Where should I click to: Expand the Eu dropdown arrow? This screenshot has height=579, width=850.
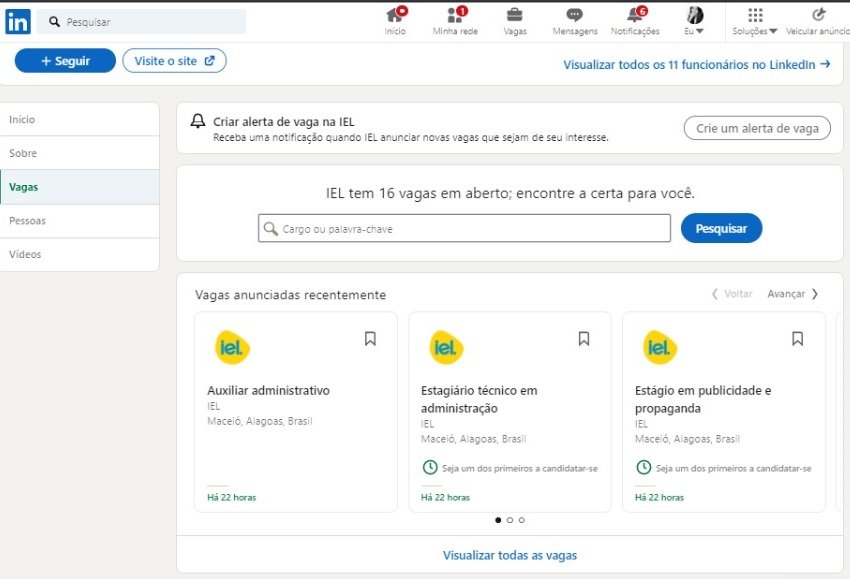[x=700, y=31]
